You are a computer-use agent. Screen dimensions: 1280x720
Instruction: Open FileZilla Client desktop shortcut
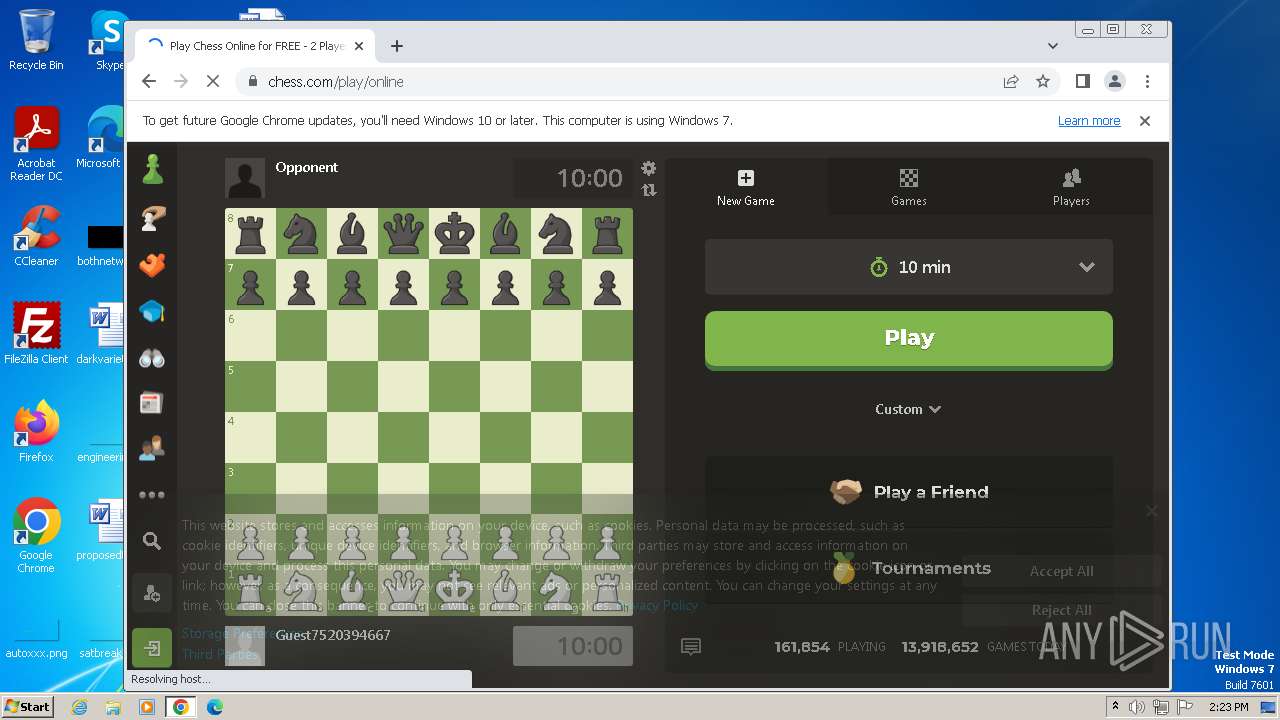[36, 334]
